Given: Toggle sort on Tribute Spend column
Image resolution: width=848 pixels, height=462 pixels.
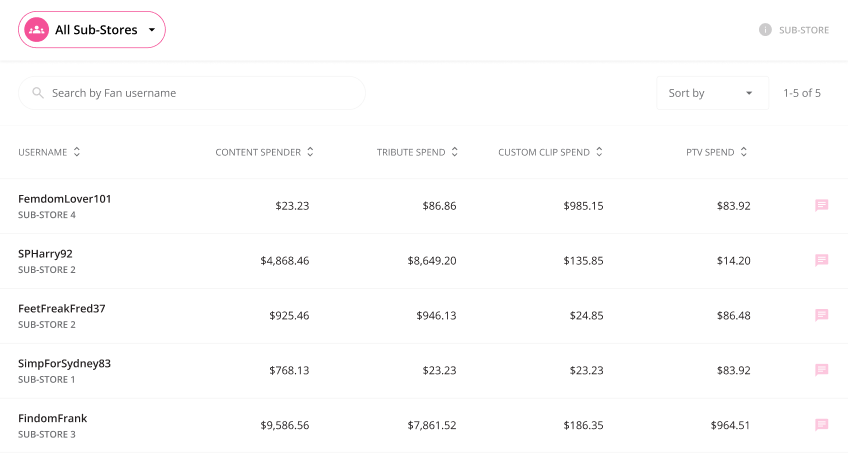Looking at the screenshot, I should point(455,152).
